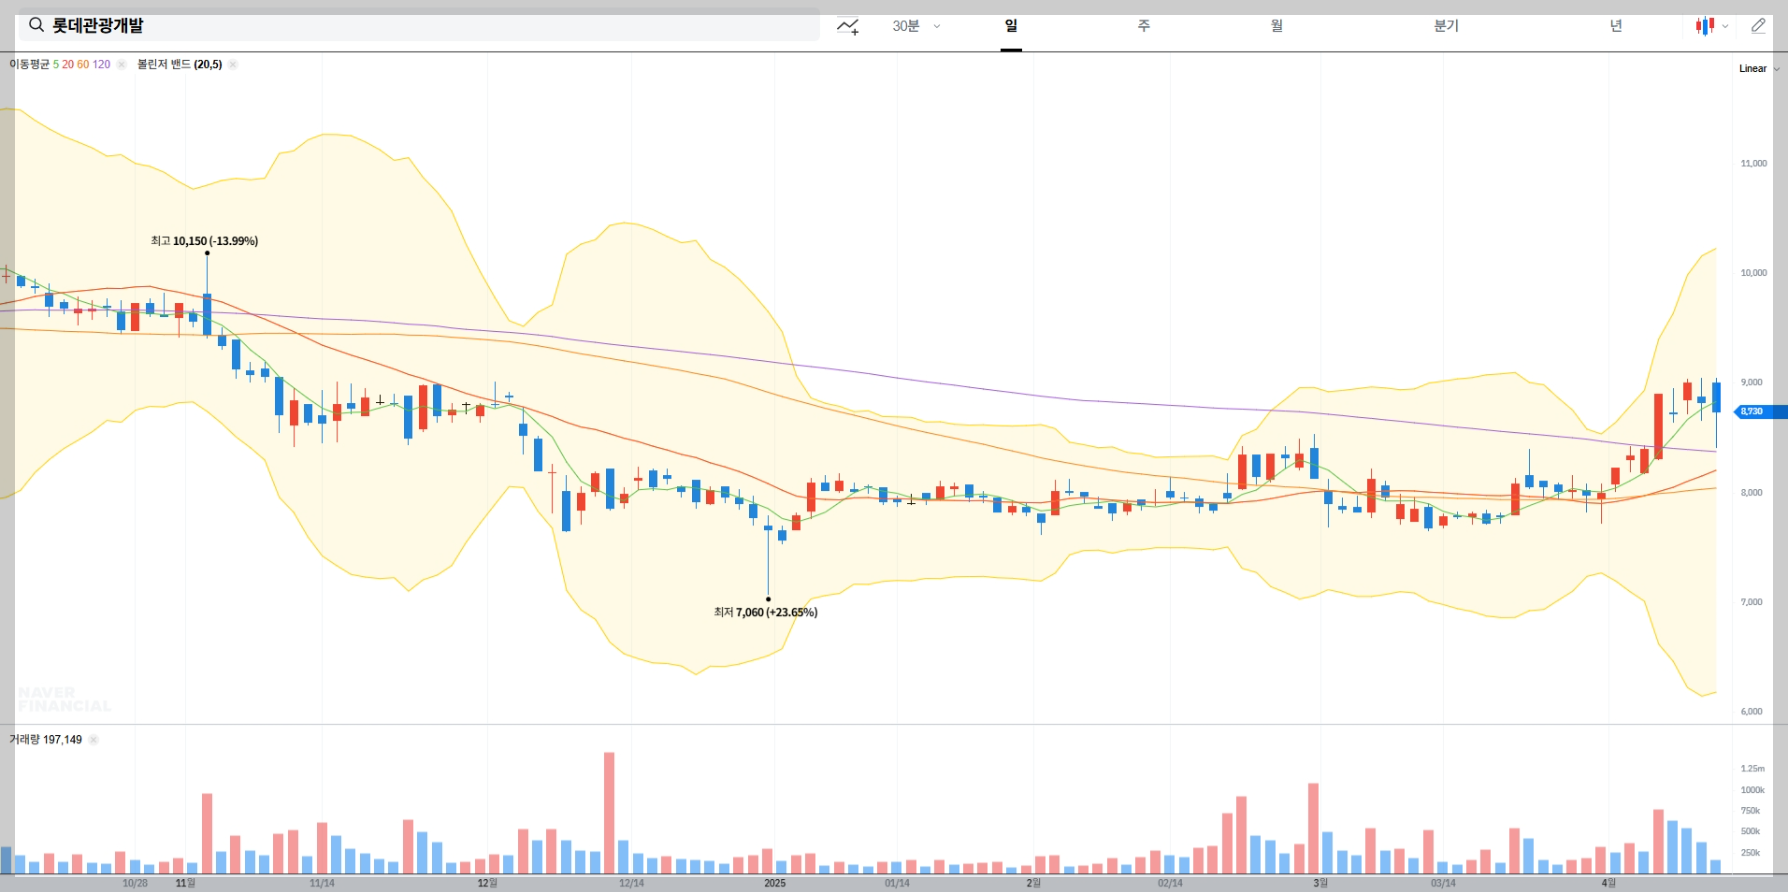The image size is (1788, 892).
Task: Click the 01/14 date axis label
Action: (897, 883)
